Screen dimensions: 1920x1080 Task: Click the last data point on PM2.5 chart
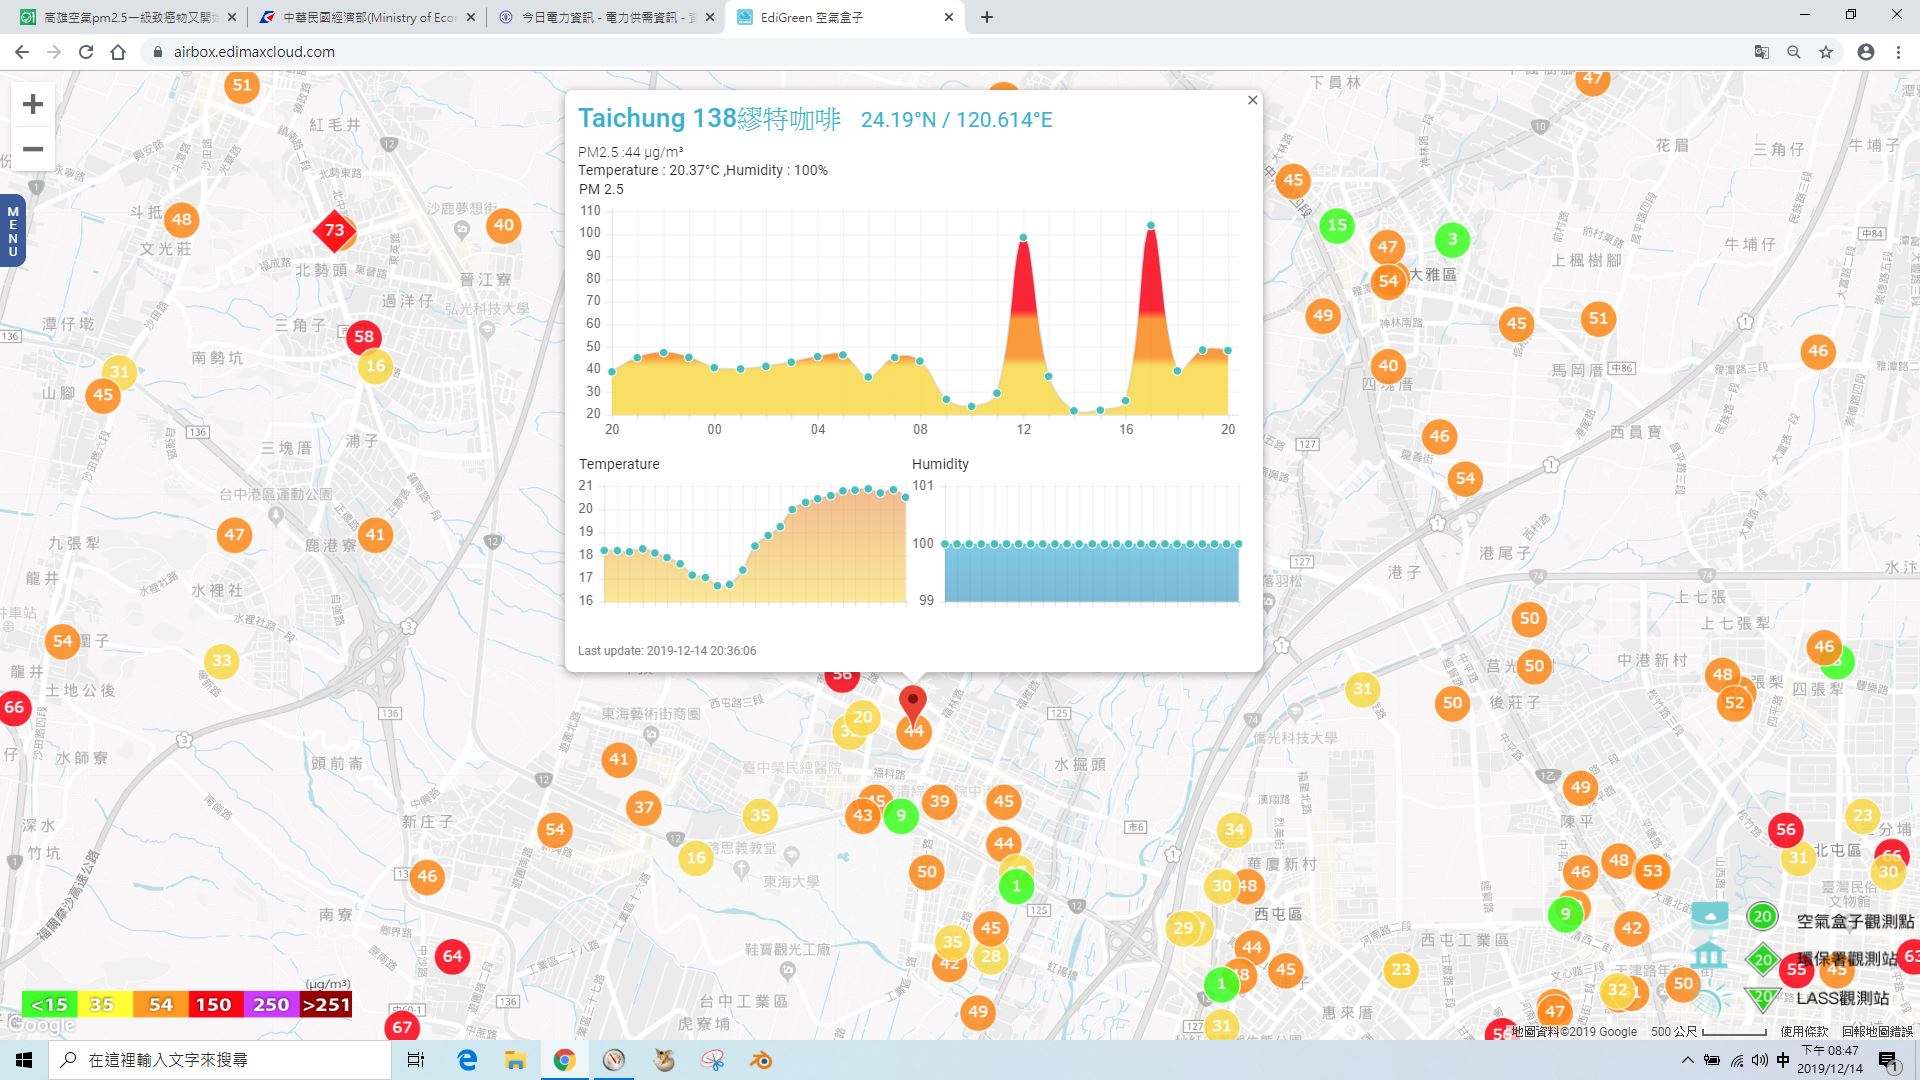1228,351
